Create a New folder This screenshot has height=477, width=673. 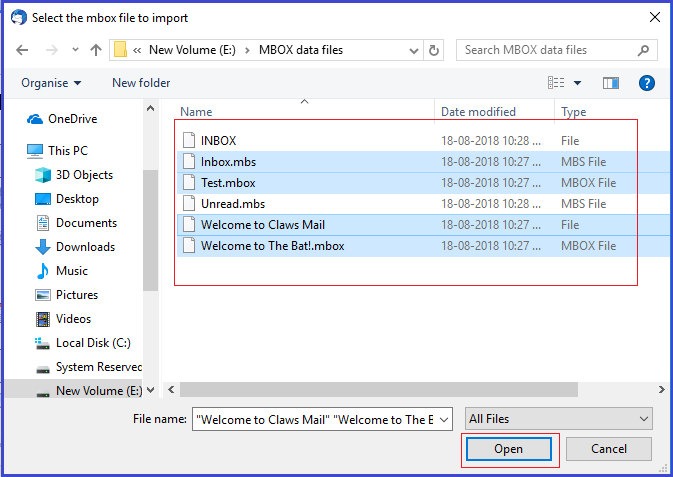[141, 82]
